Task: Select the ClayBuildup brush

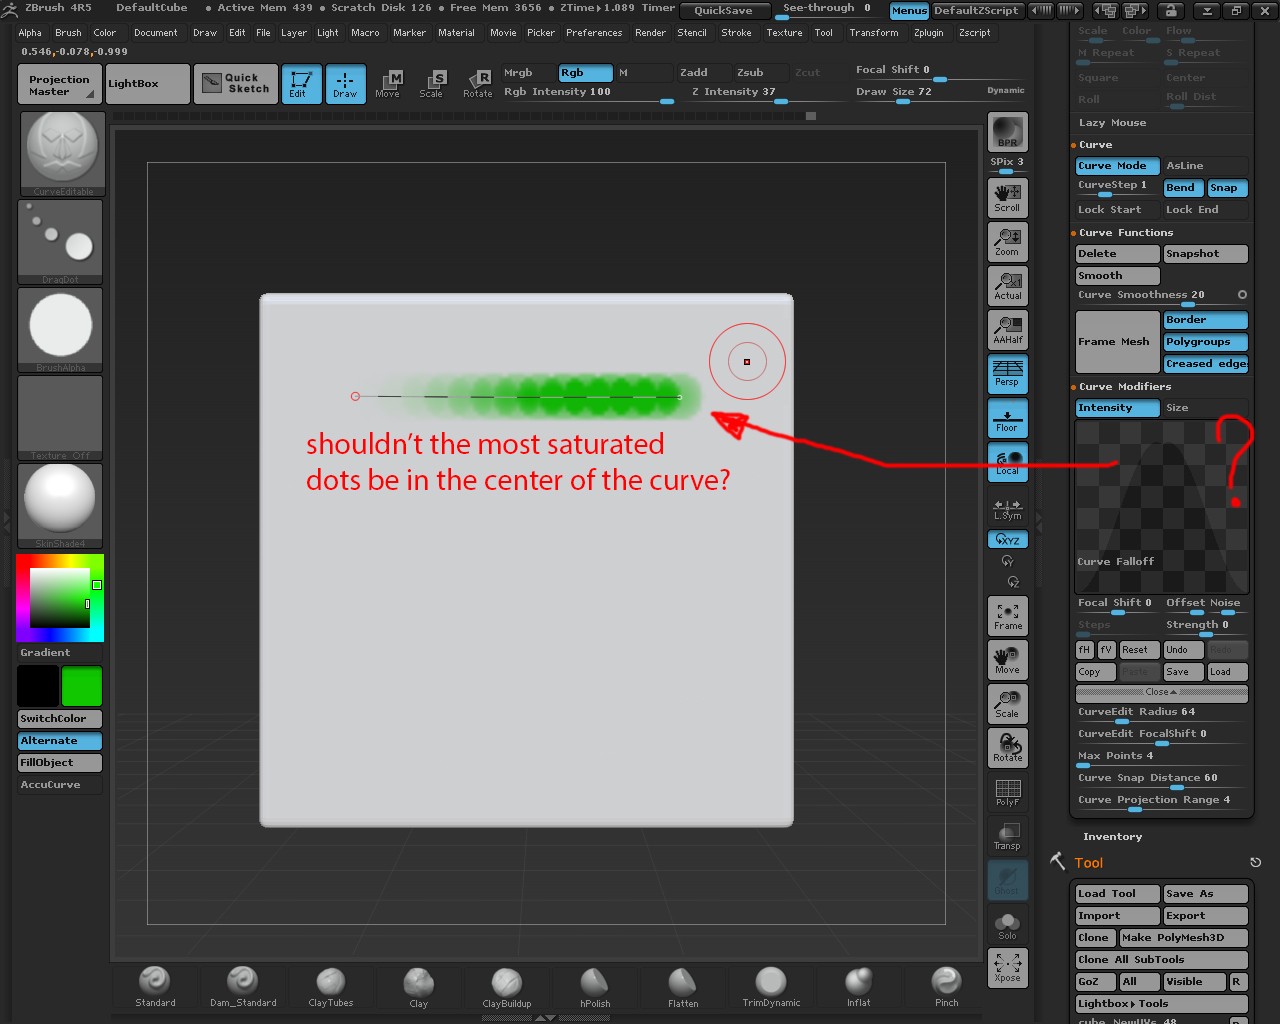Action: click(x=507, y=987)
